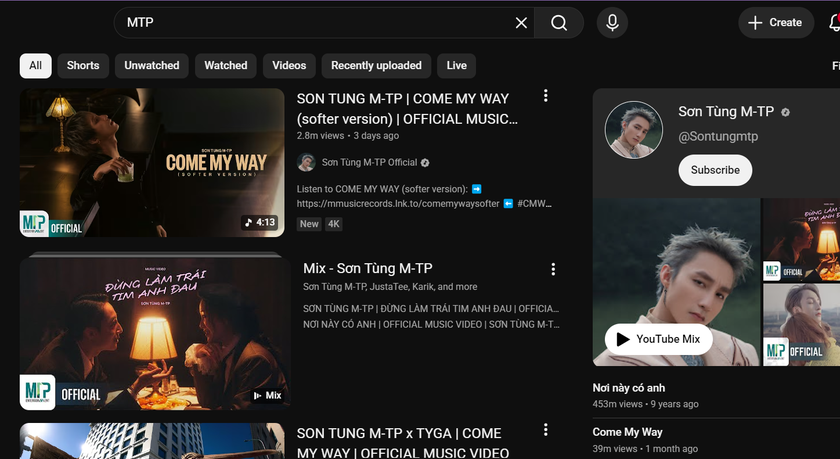
Task: Open the Sơn Tùng M-TP profile picture in the side panel
Action: coord(634,130)
